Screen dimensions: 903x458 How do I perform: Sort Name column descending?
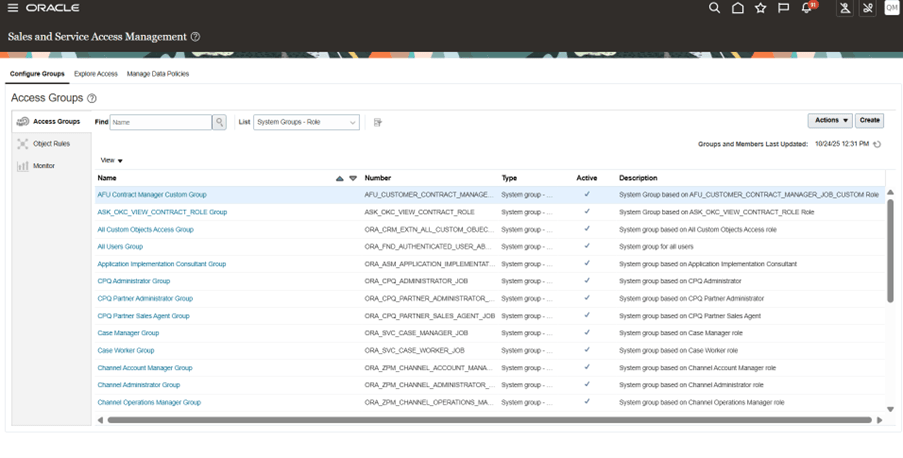353,178
